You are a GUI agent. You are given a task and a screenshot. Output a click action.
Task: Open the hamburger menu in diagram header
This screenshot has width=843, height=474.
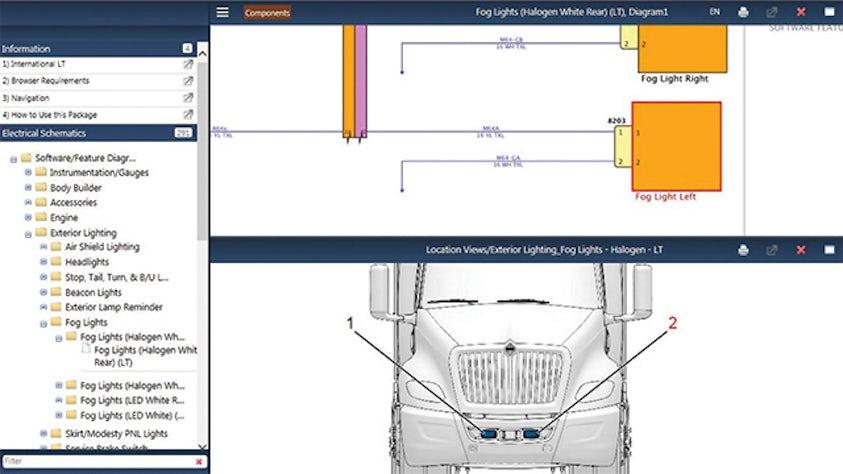(x=223, y=12)
